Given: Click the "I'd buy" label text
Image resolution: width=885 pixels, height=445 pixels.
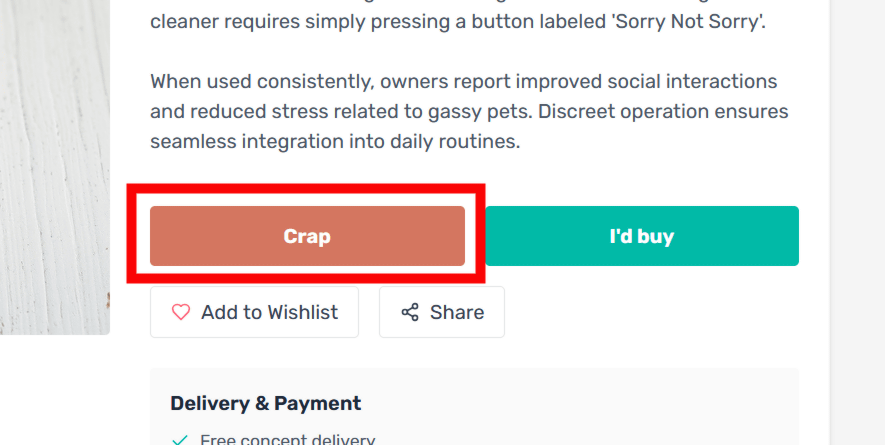Looking at the screenshot, I should (x=642, y=237).
